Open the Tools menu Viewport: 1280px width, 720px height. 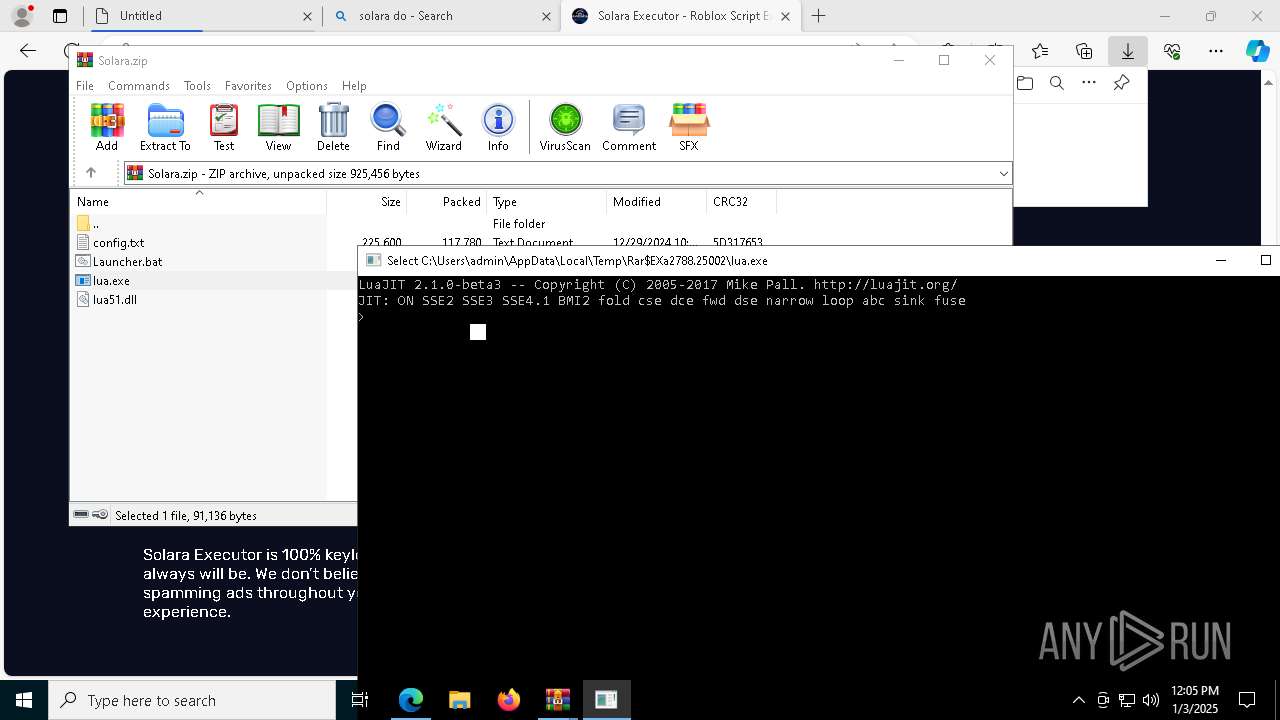click(197, 86)
